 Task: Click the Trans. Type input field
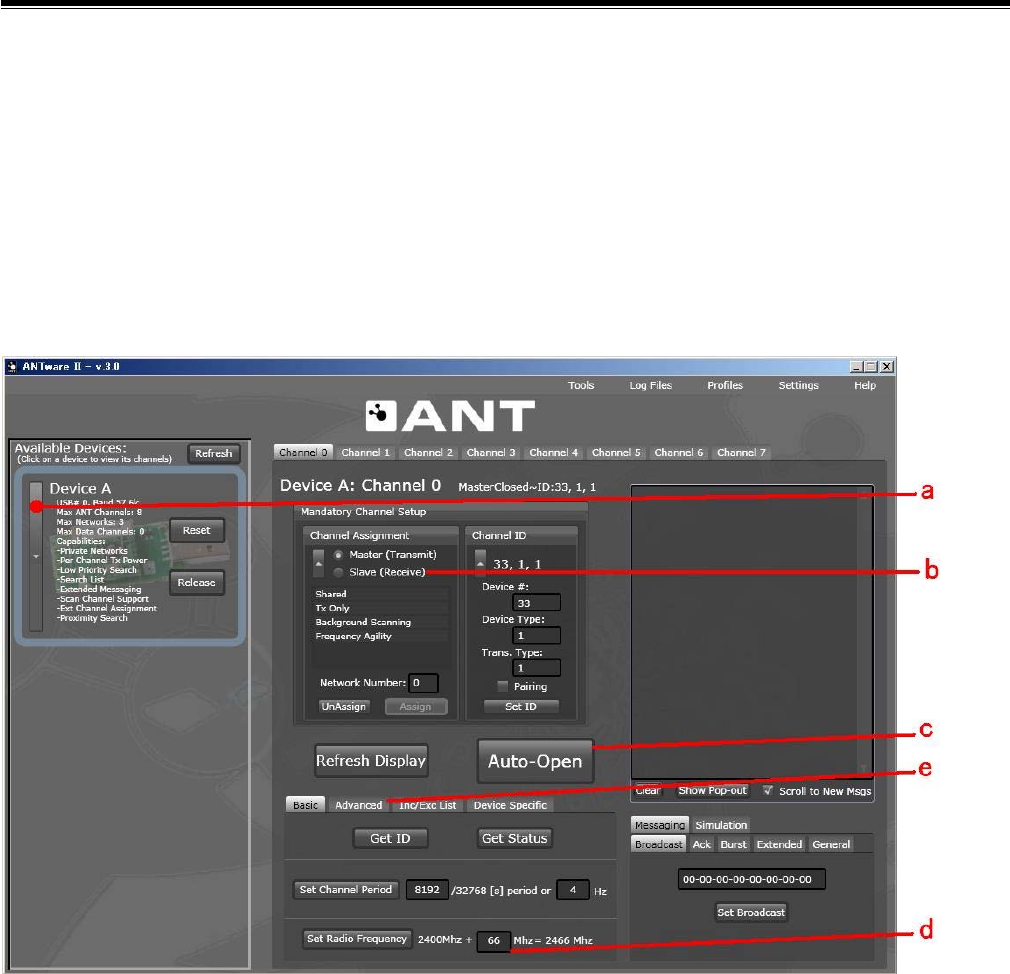[x=536, y=668]
